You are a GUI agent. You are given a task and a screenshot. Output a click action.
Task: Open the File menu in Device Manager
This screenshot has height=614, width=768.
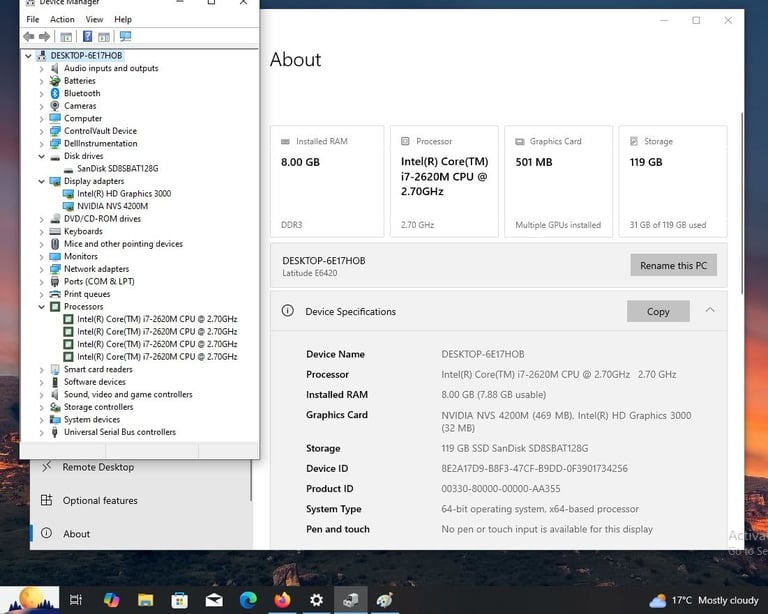point(33,20)
